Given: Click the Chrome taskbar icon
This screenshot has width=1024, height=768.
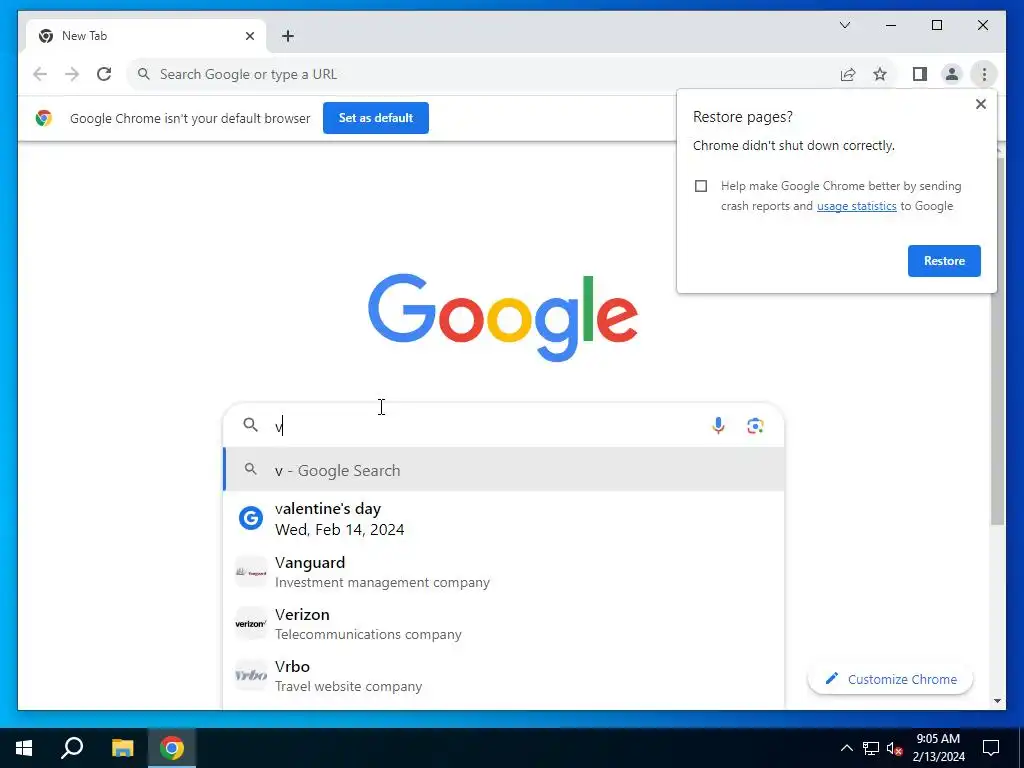Looking at the screenshot, I should point(172,748).
